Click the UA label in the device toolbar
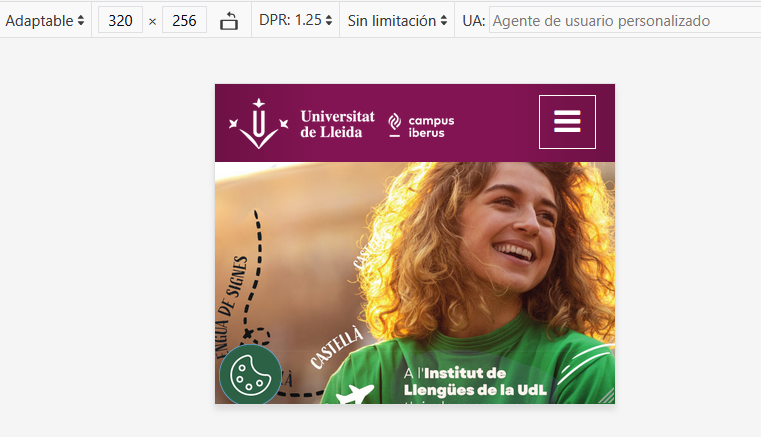Screen dimensions: 761x437 [473, 20]
